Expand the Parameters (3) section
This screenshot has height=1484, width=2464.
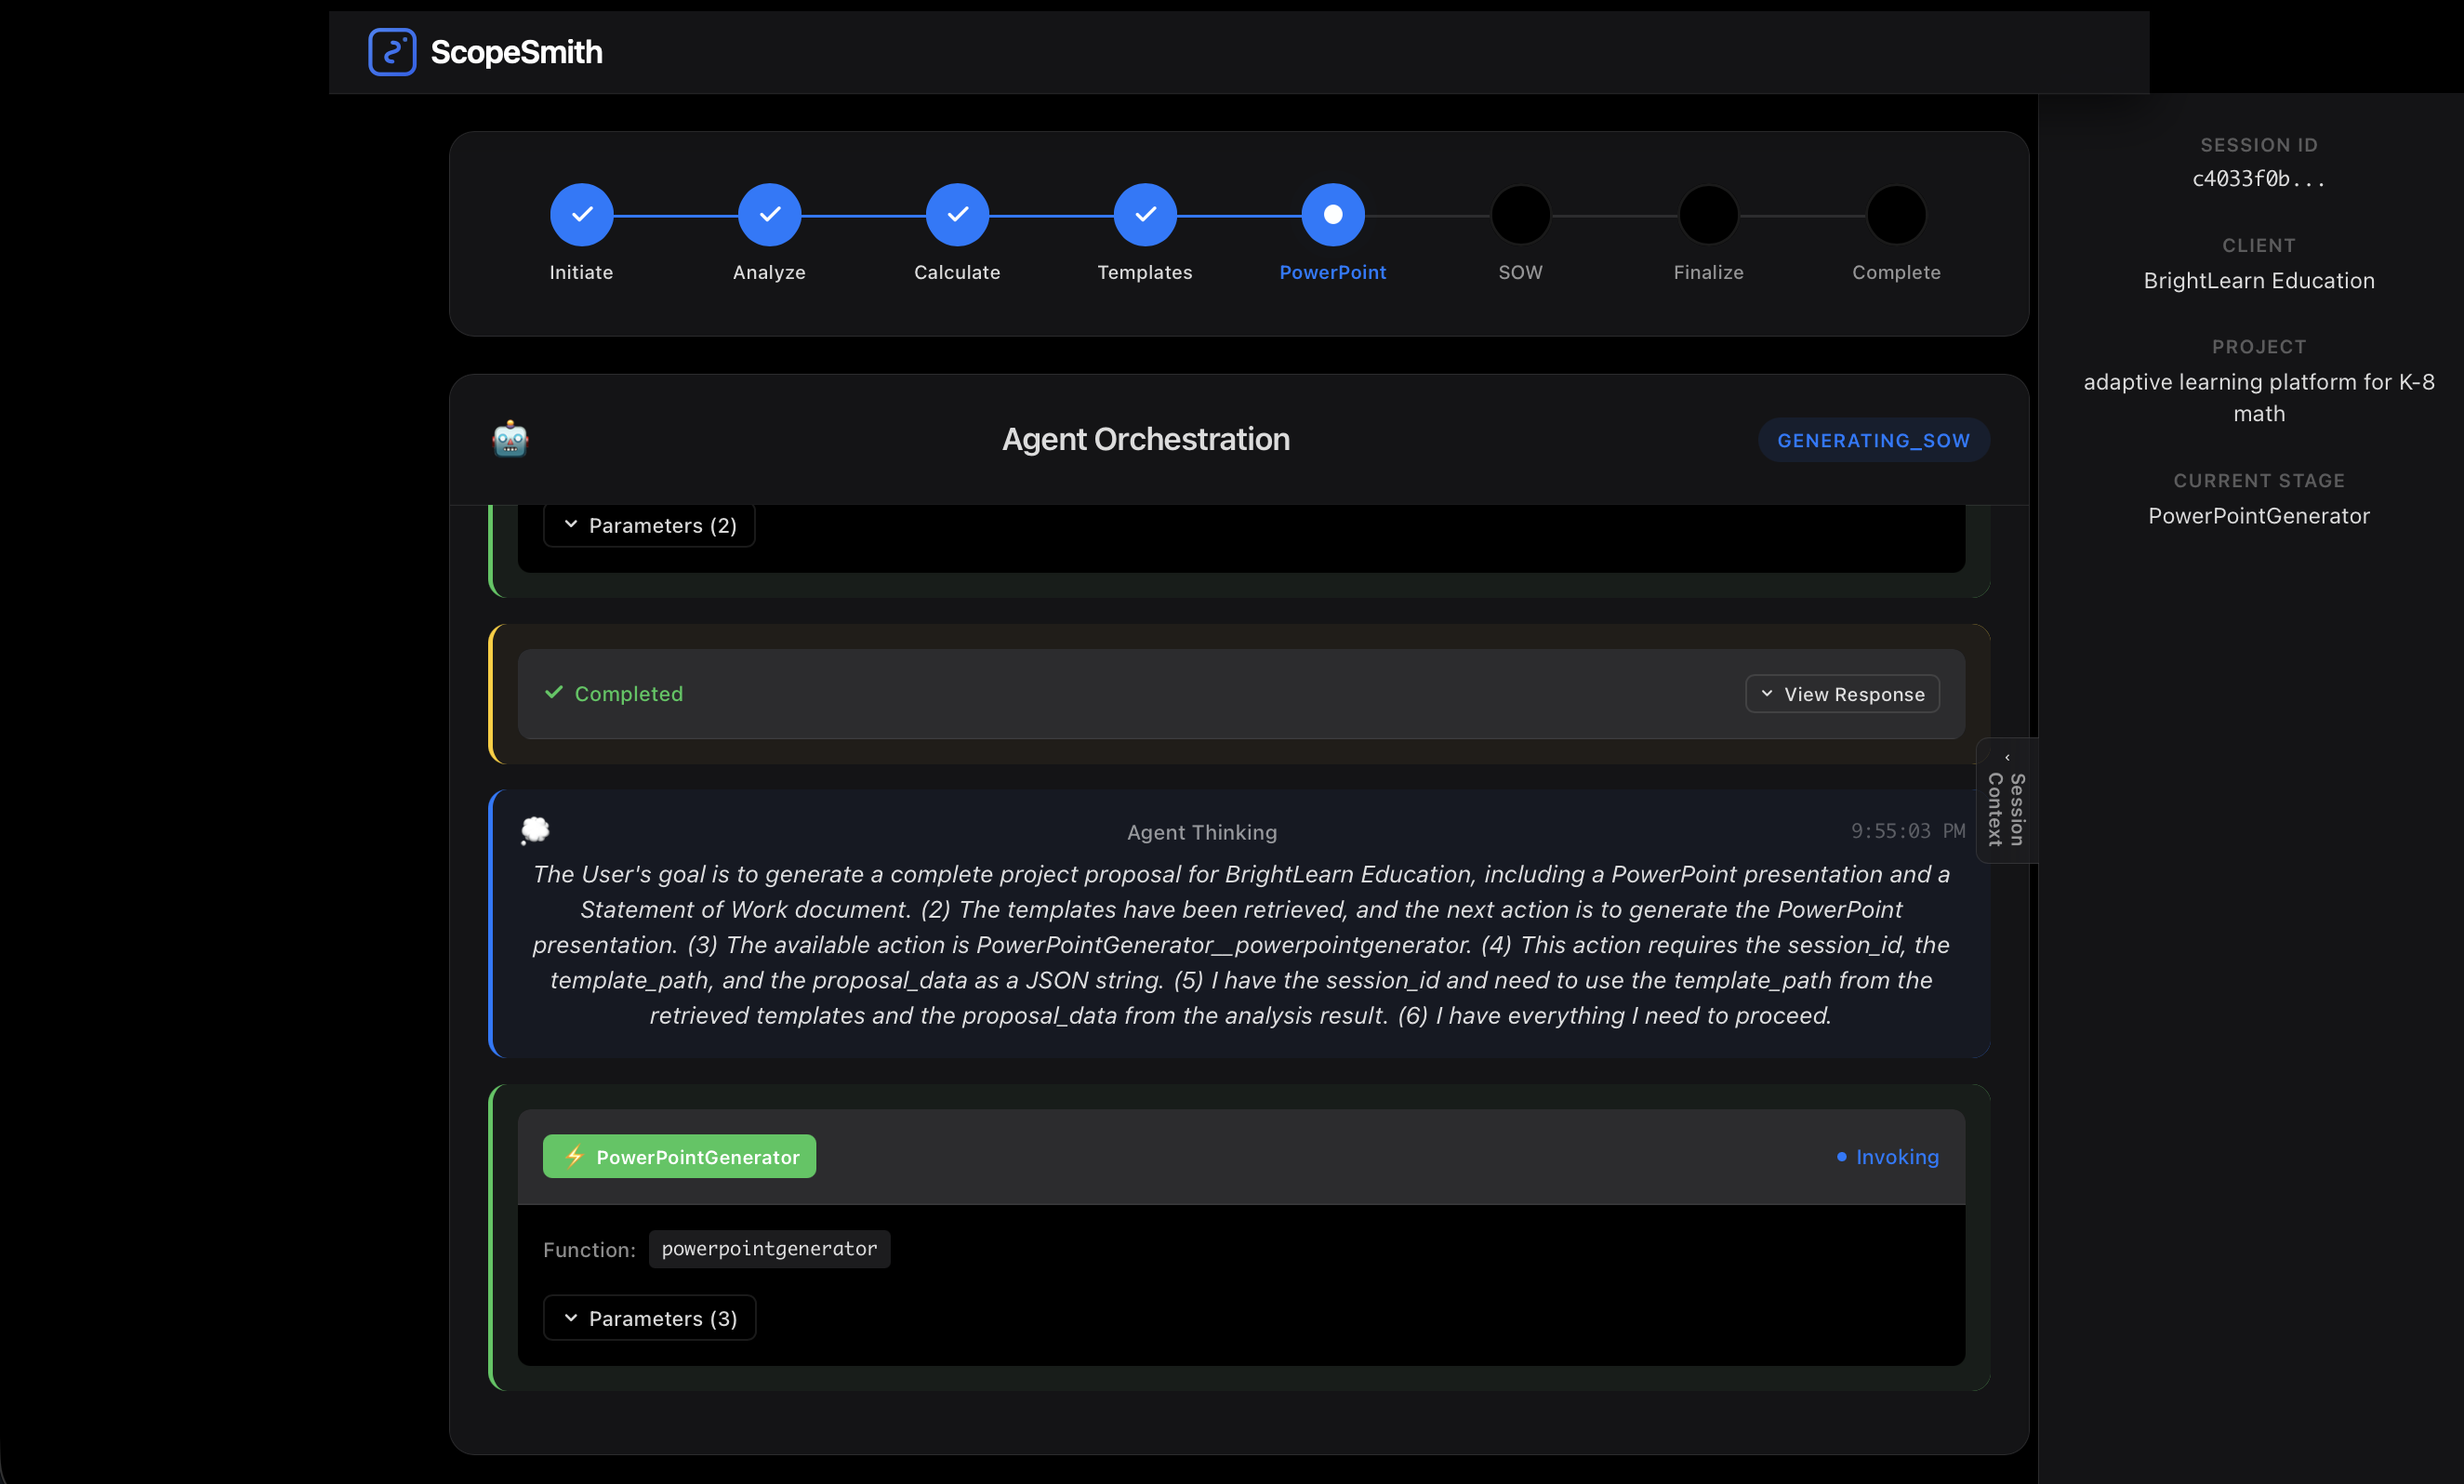click(x=649, y=1318)
